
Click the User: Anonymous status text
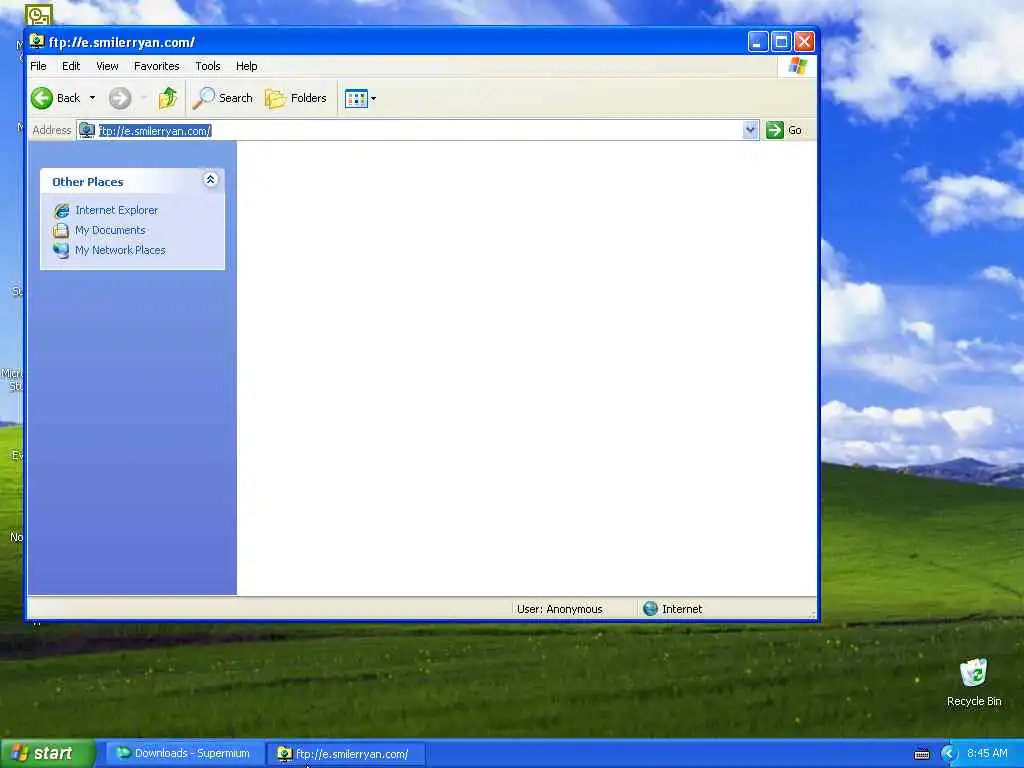[x=560, y=609]
